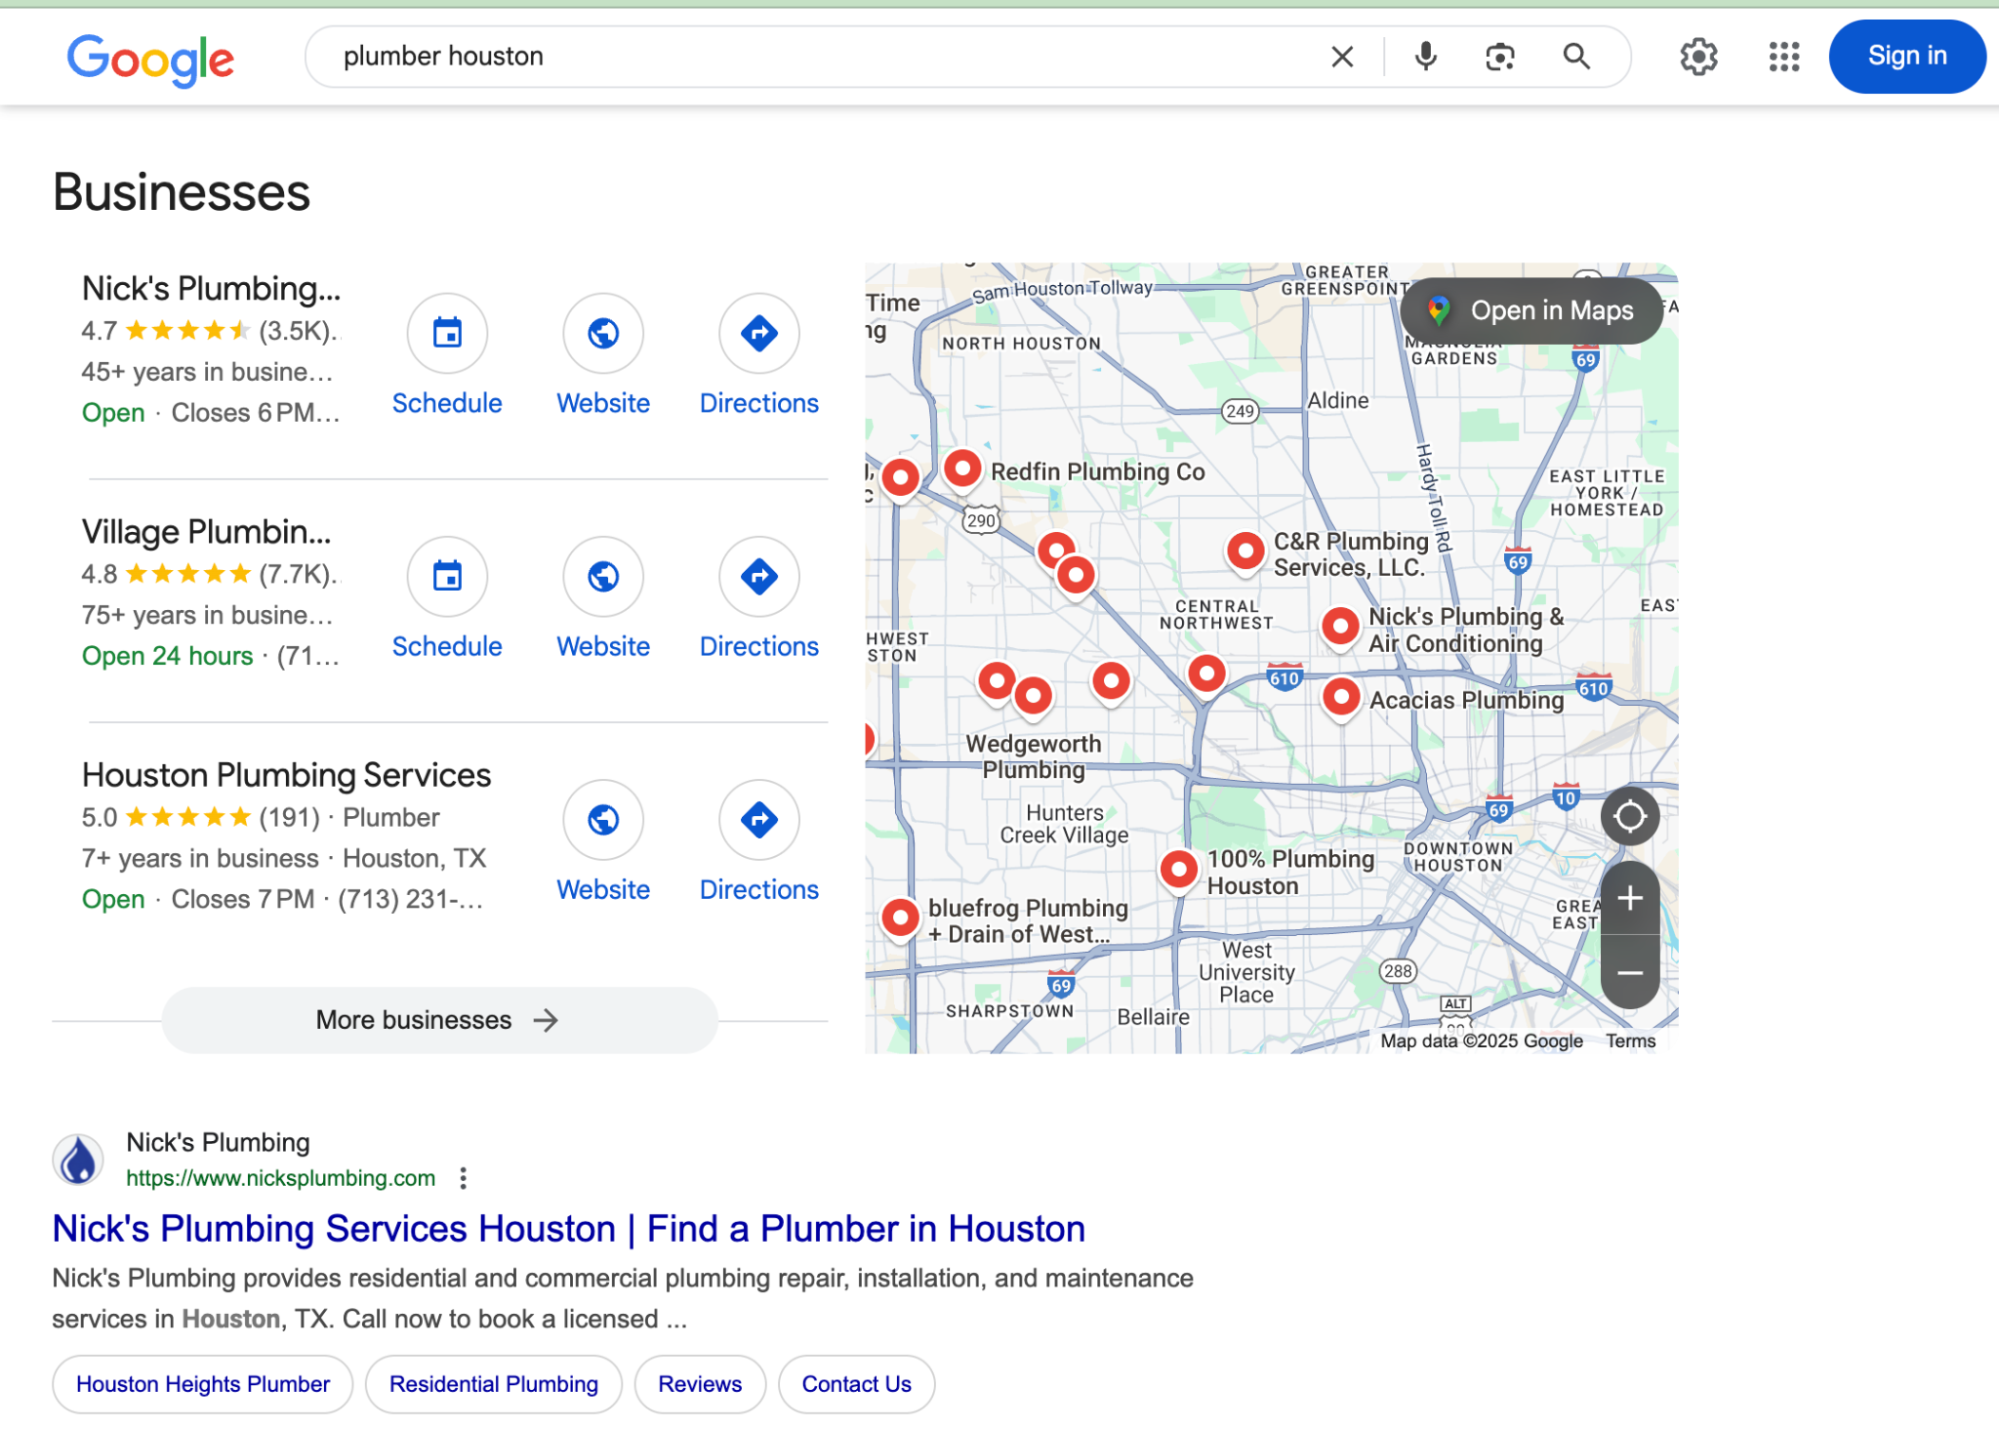Image resolution: width=1999 pixels, height=1441 pixels.
Task: Clear the search query with the X icon
Action: tap(1341, 56)
